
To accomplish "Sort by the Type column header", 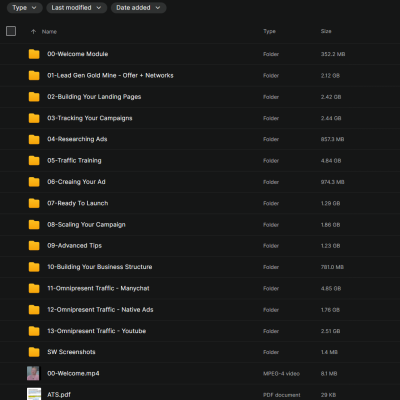I will 269,31.
